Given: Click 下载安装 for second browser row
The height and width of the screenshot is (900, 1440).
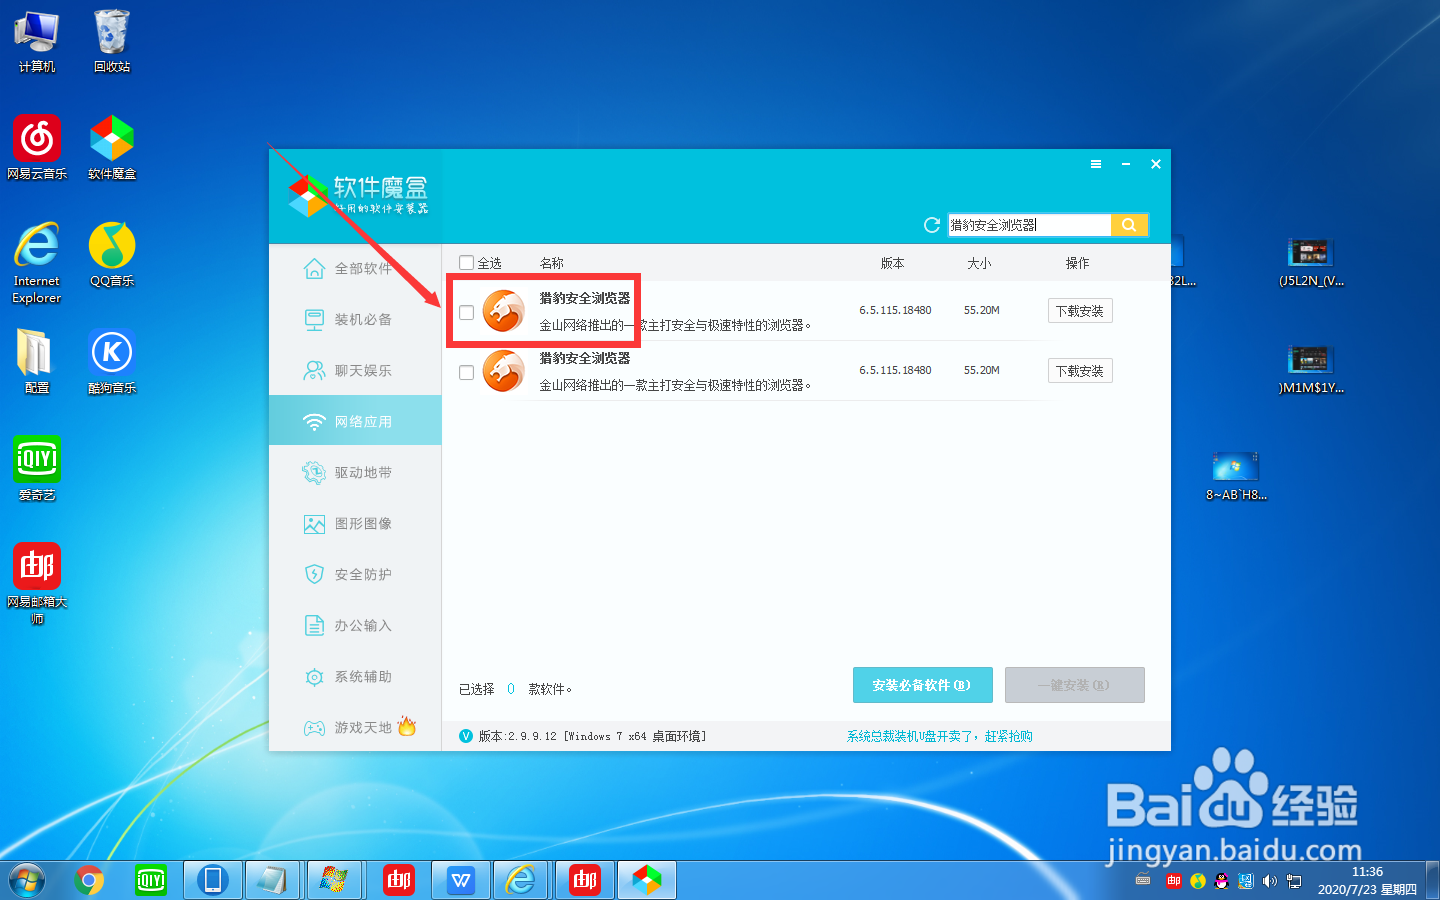Looking at the screenshot, I should [1080, 371].
